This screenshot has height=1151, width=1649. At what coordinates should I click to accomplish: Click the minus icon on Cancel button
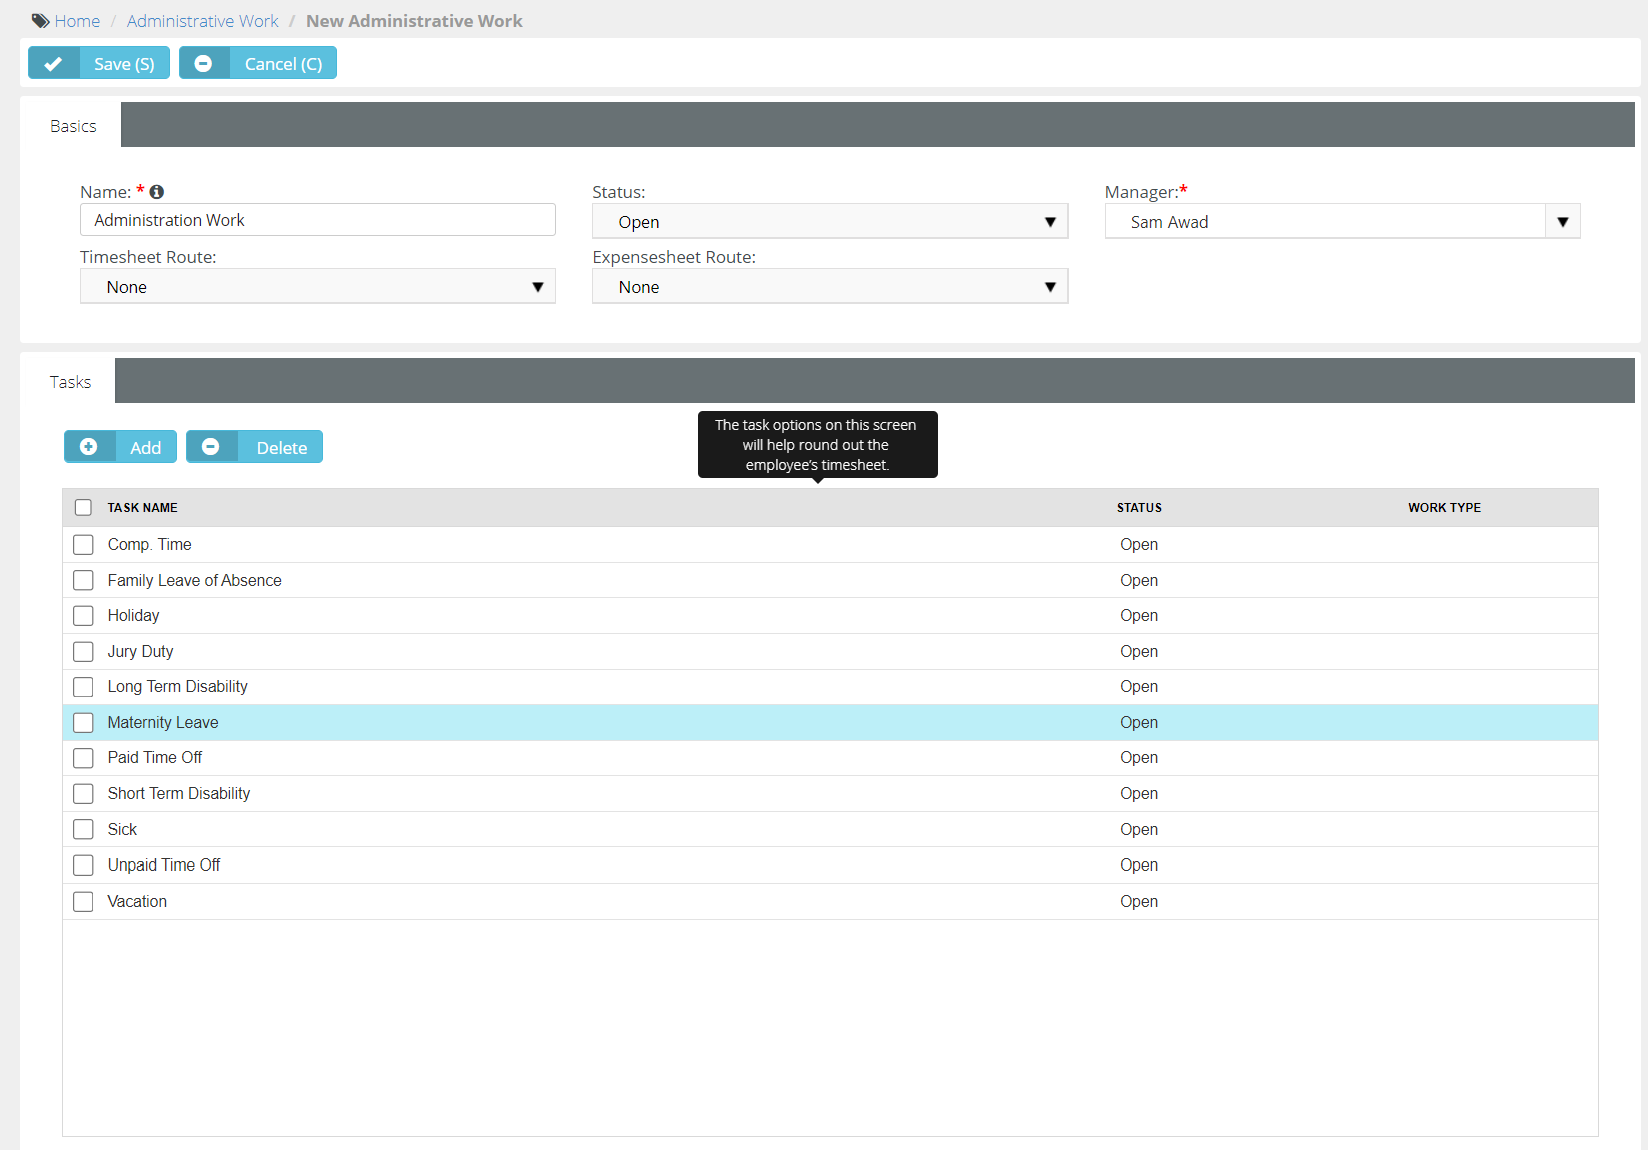[x=203, y=64]
